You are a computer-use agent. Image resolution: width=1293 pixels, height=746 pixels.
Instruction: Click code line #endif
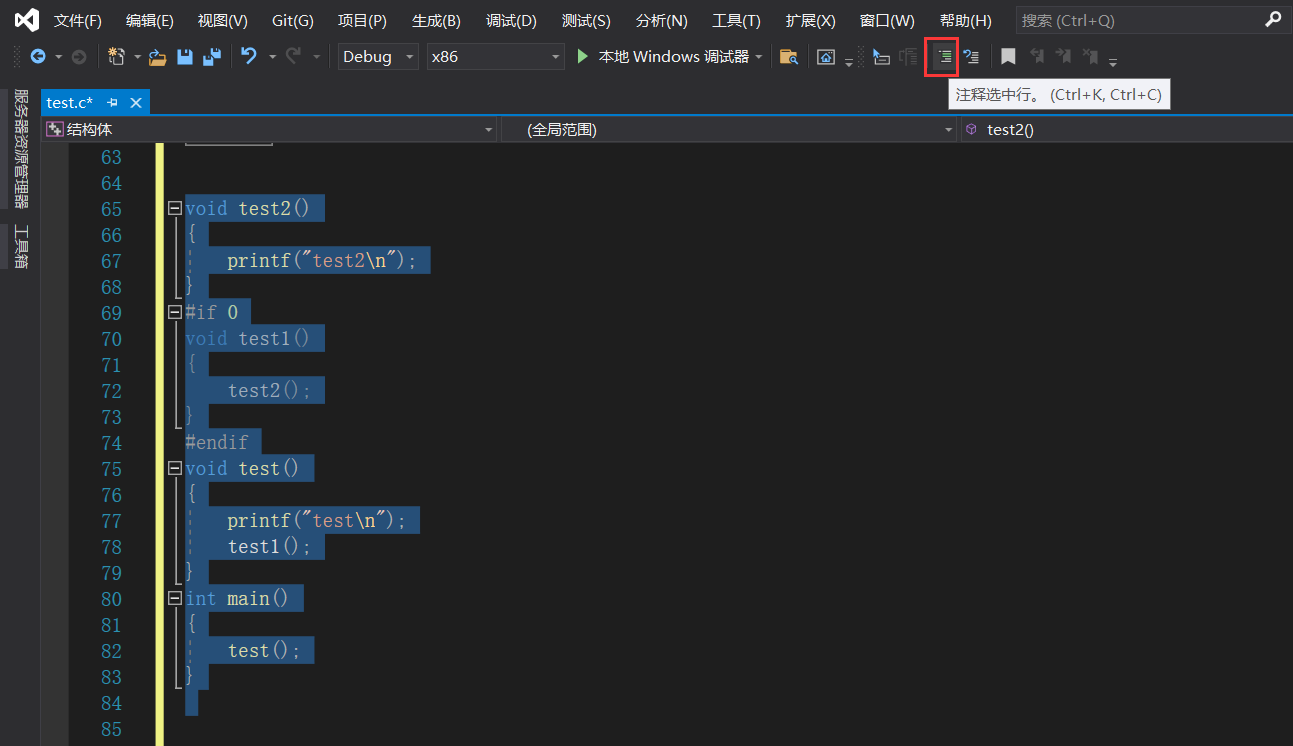pos(217,443)
